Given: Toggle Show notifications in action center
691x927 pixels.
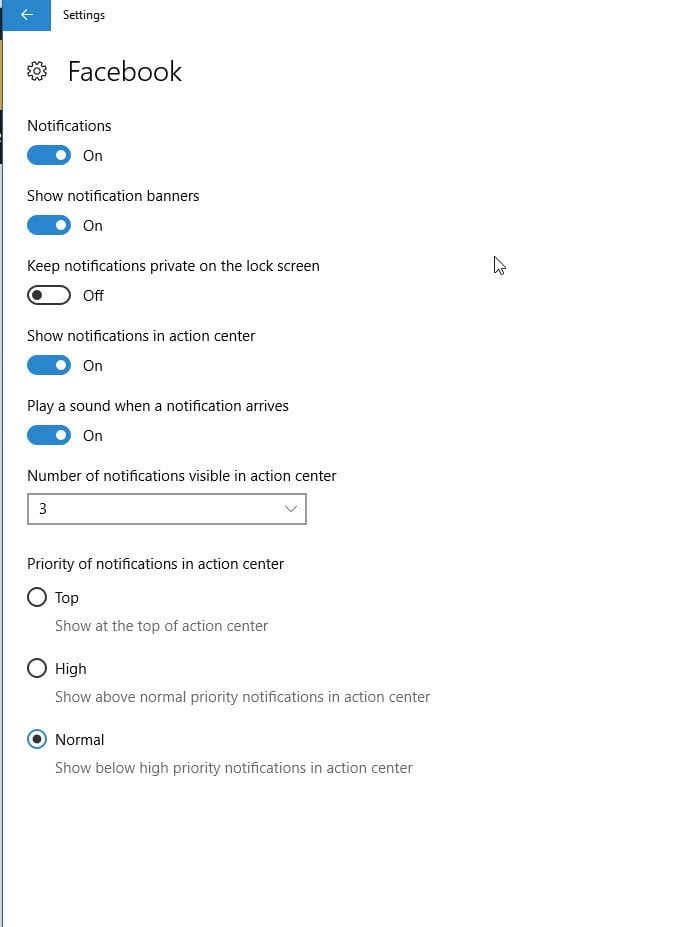Looking at the screenshot, I should click(x=49, y=365).
